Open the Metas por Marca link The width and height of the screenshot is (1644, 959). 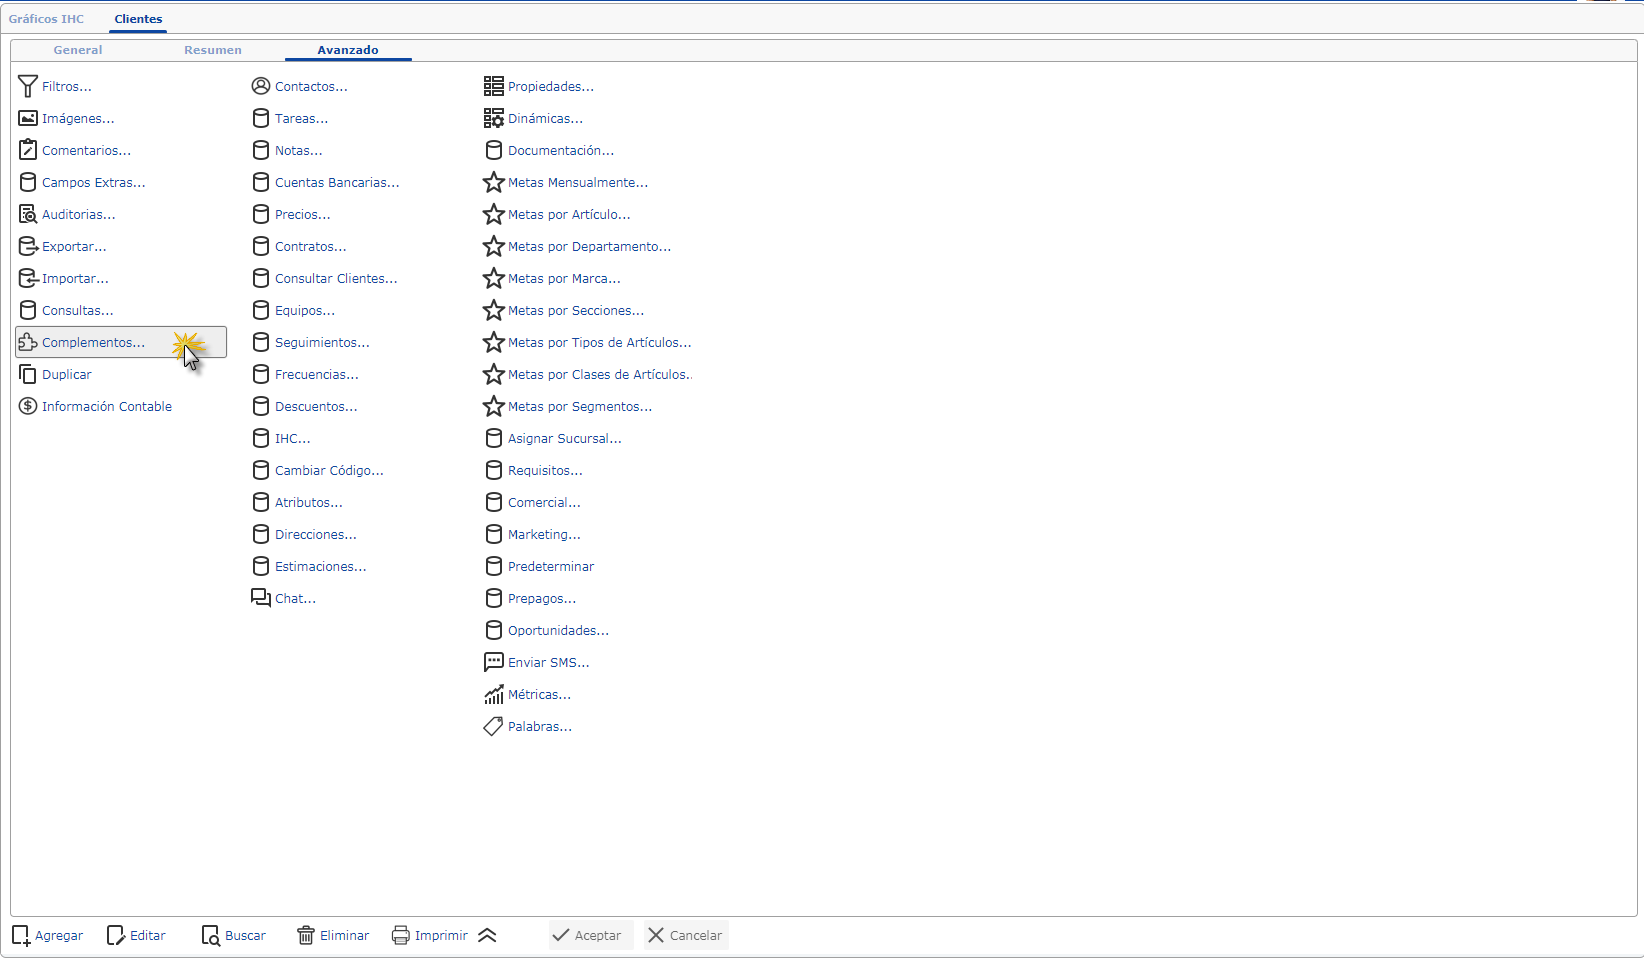point(564,279)
